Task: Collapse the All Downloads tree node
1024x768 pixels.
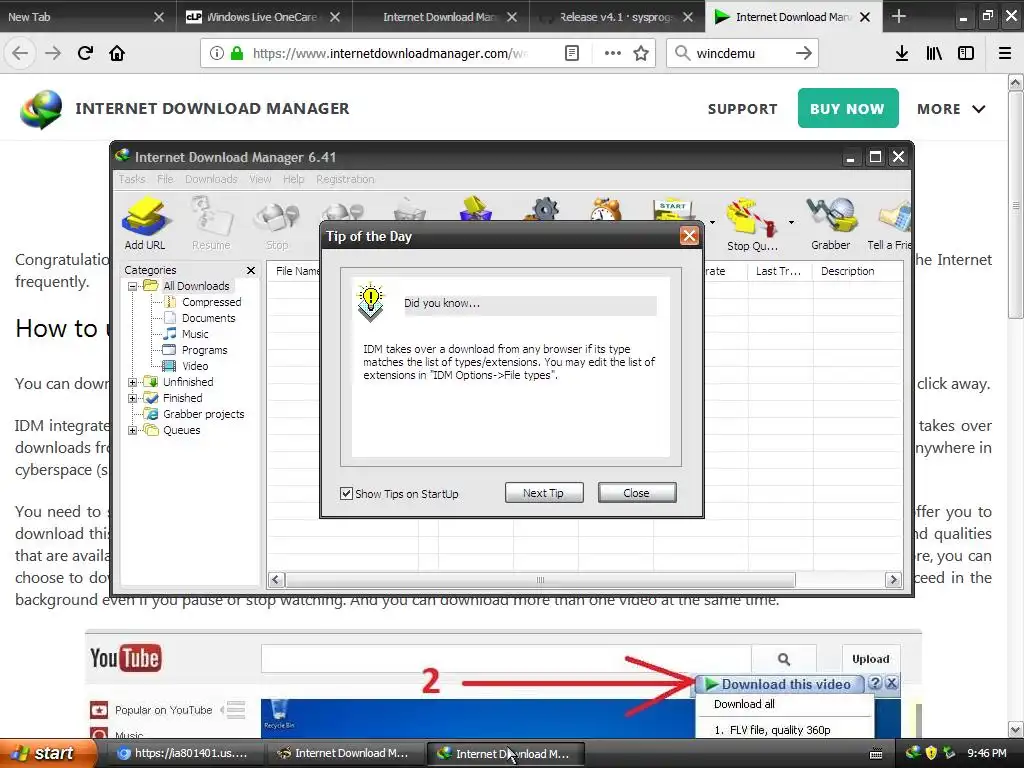Action: (133, 286)
